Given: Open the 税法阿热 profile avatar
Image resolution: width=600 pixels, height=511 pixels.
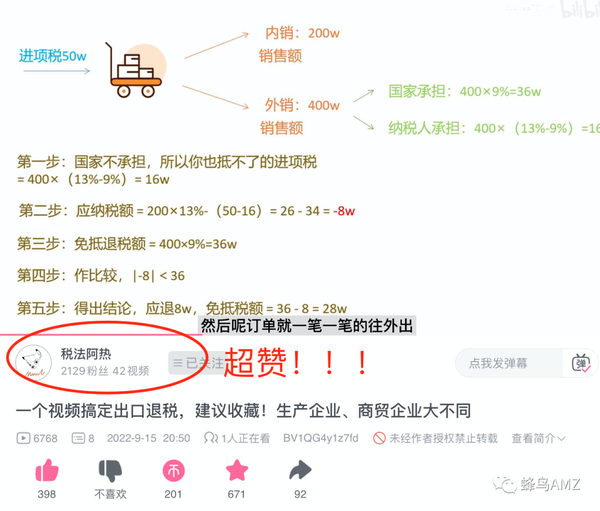Looking at the screenshot, I should tap(34, 362).
